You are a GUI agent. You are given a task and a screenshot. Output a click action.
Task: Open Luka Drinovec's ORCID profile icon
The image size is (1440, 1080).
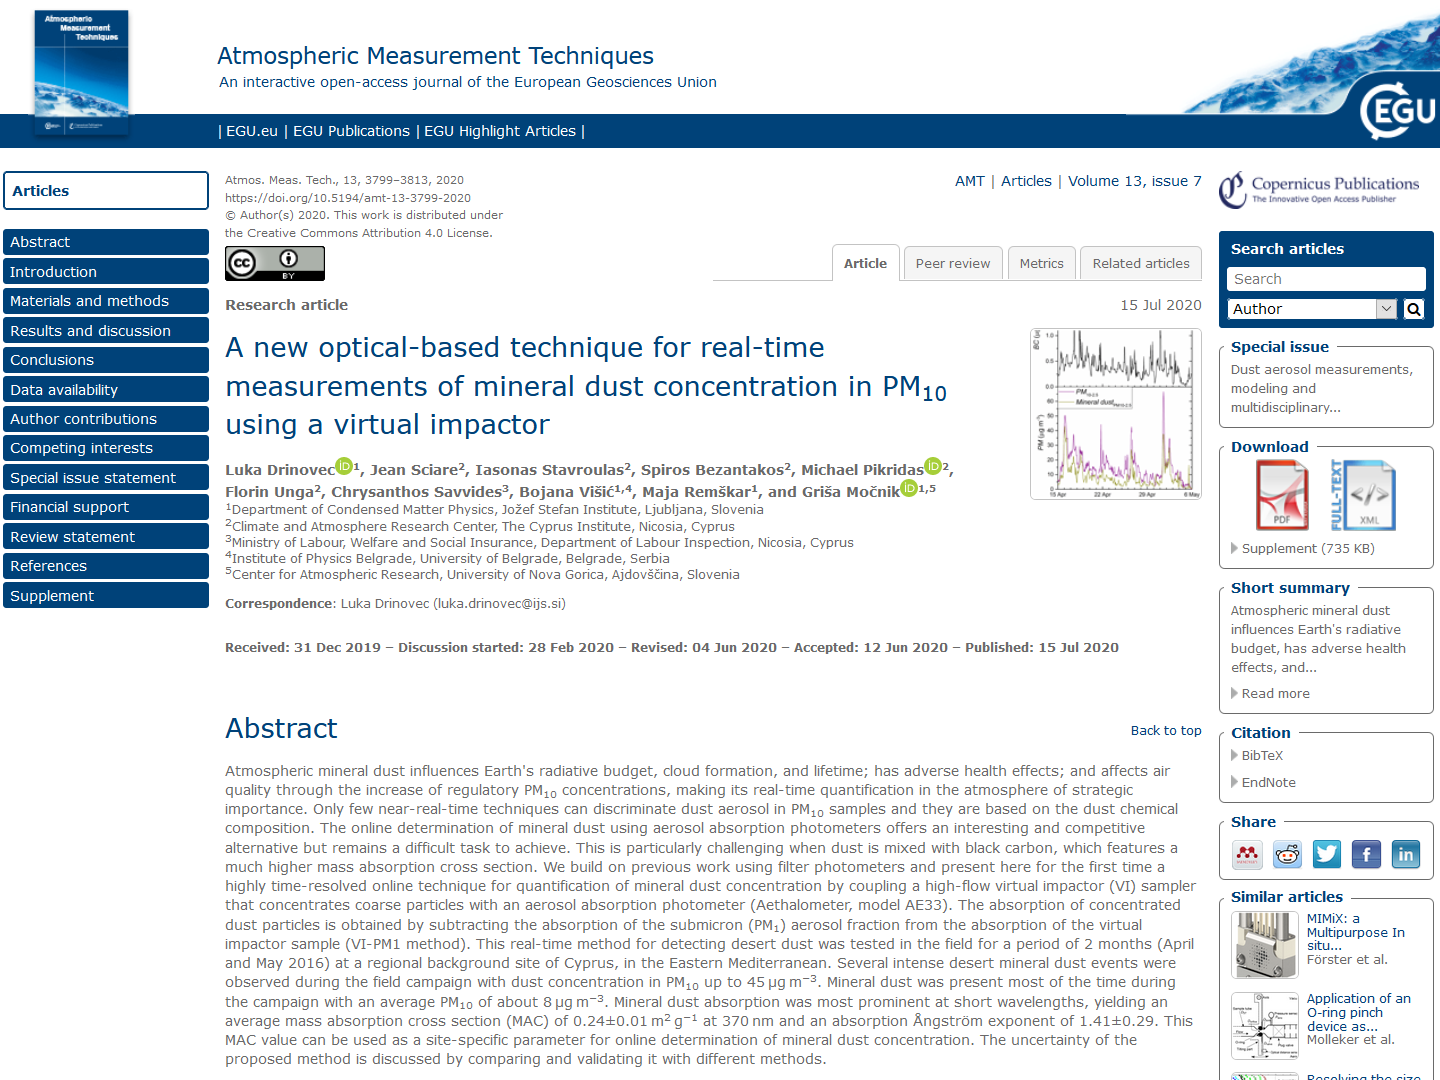click(x=343, y=467)
